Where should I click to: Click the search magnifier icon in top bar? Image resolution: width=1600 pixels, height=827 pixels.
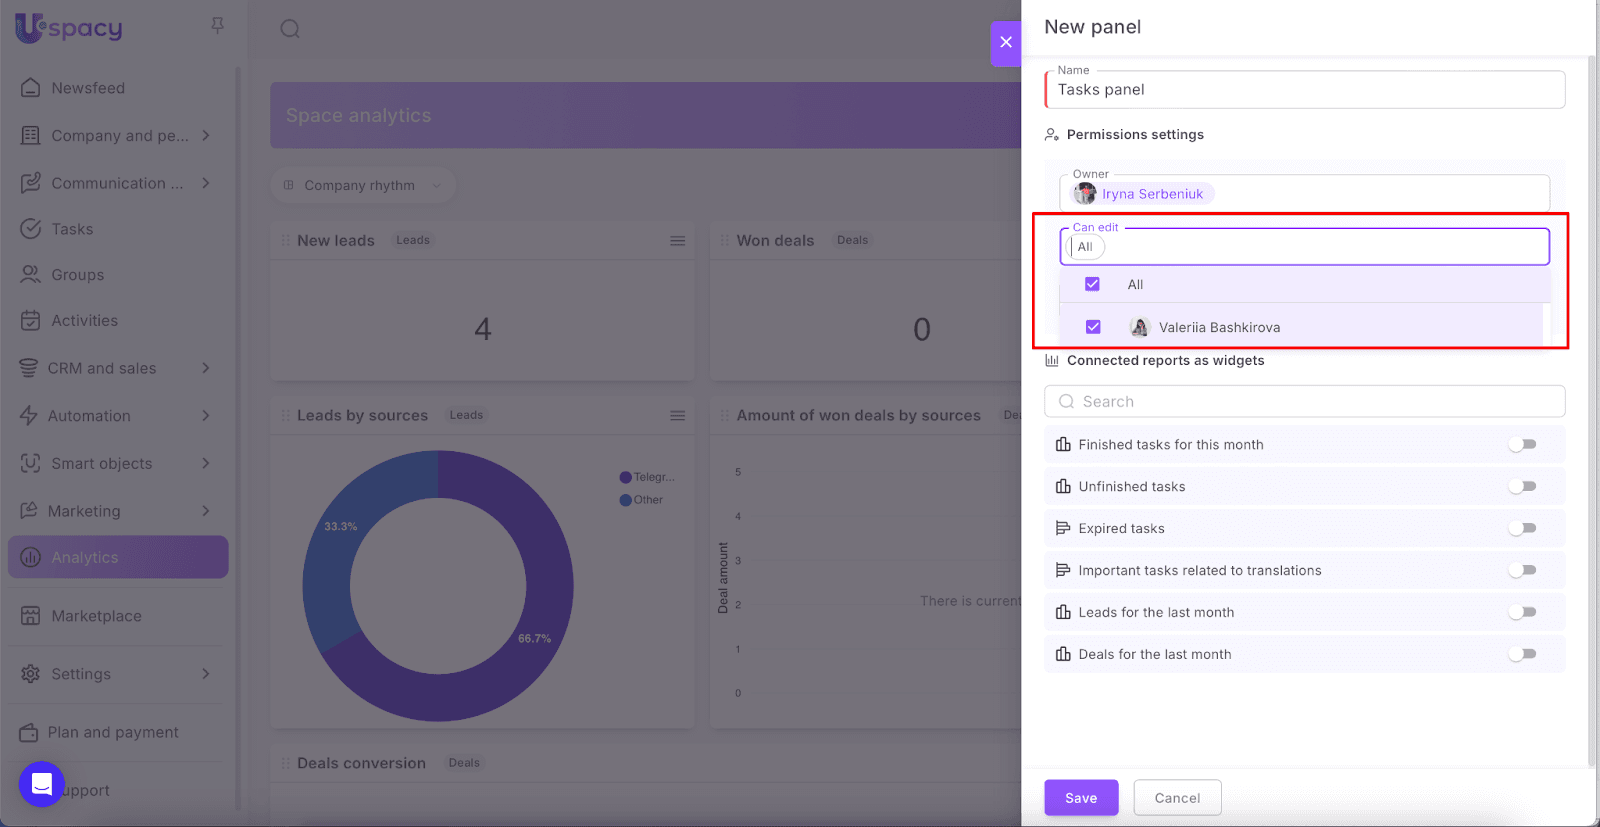[x=290, y=29]
